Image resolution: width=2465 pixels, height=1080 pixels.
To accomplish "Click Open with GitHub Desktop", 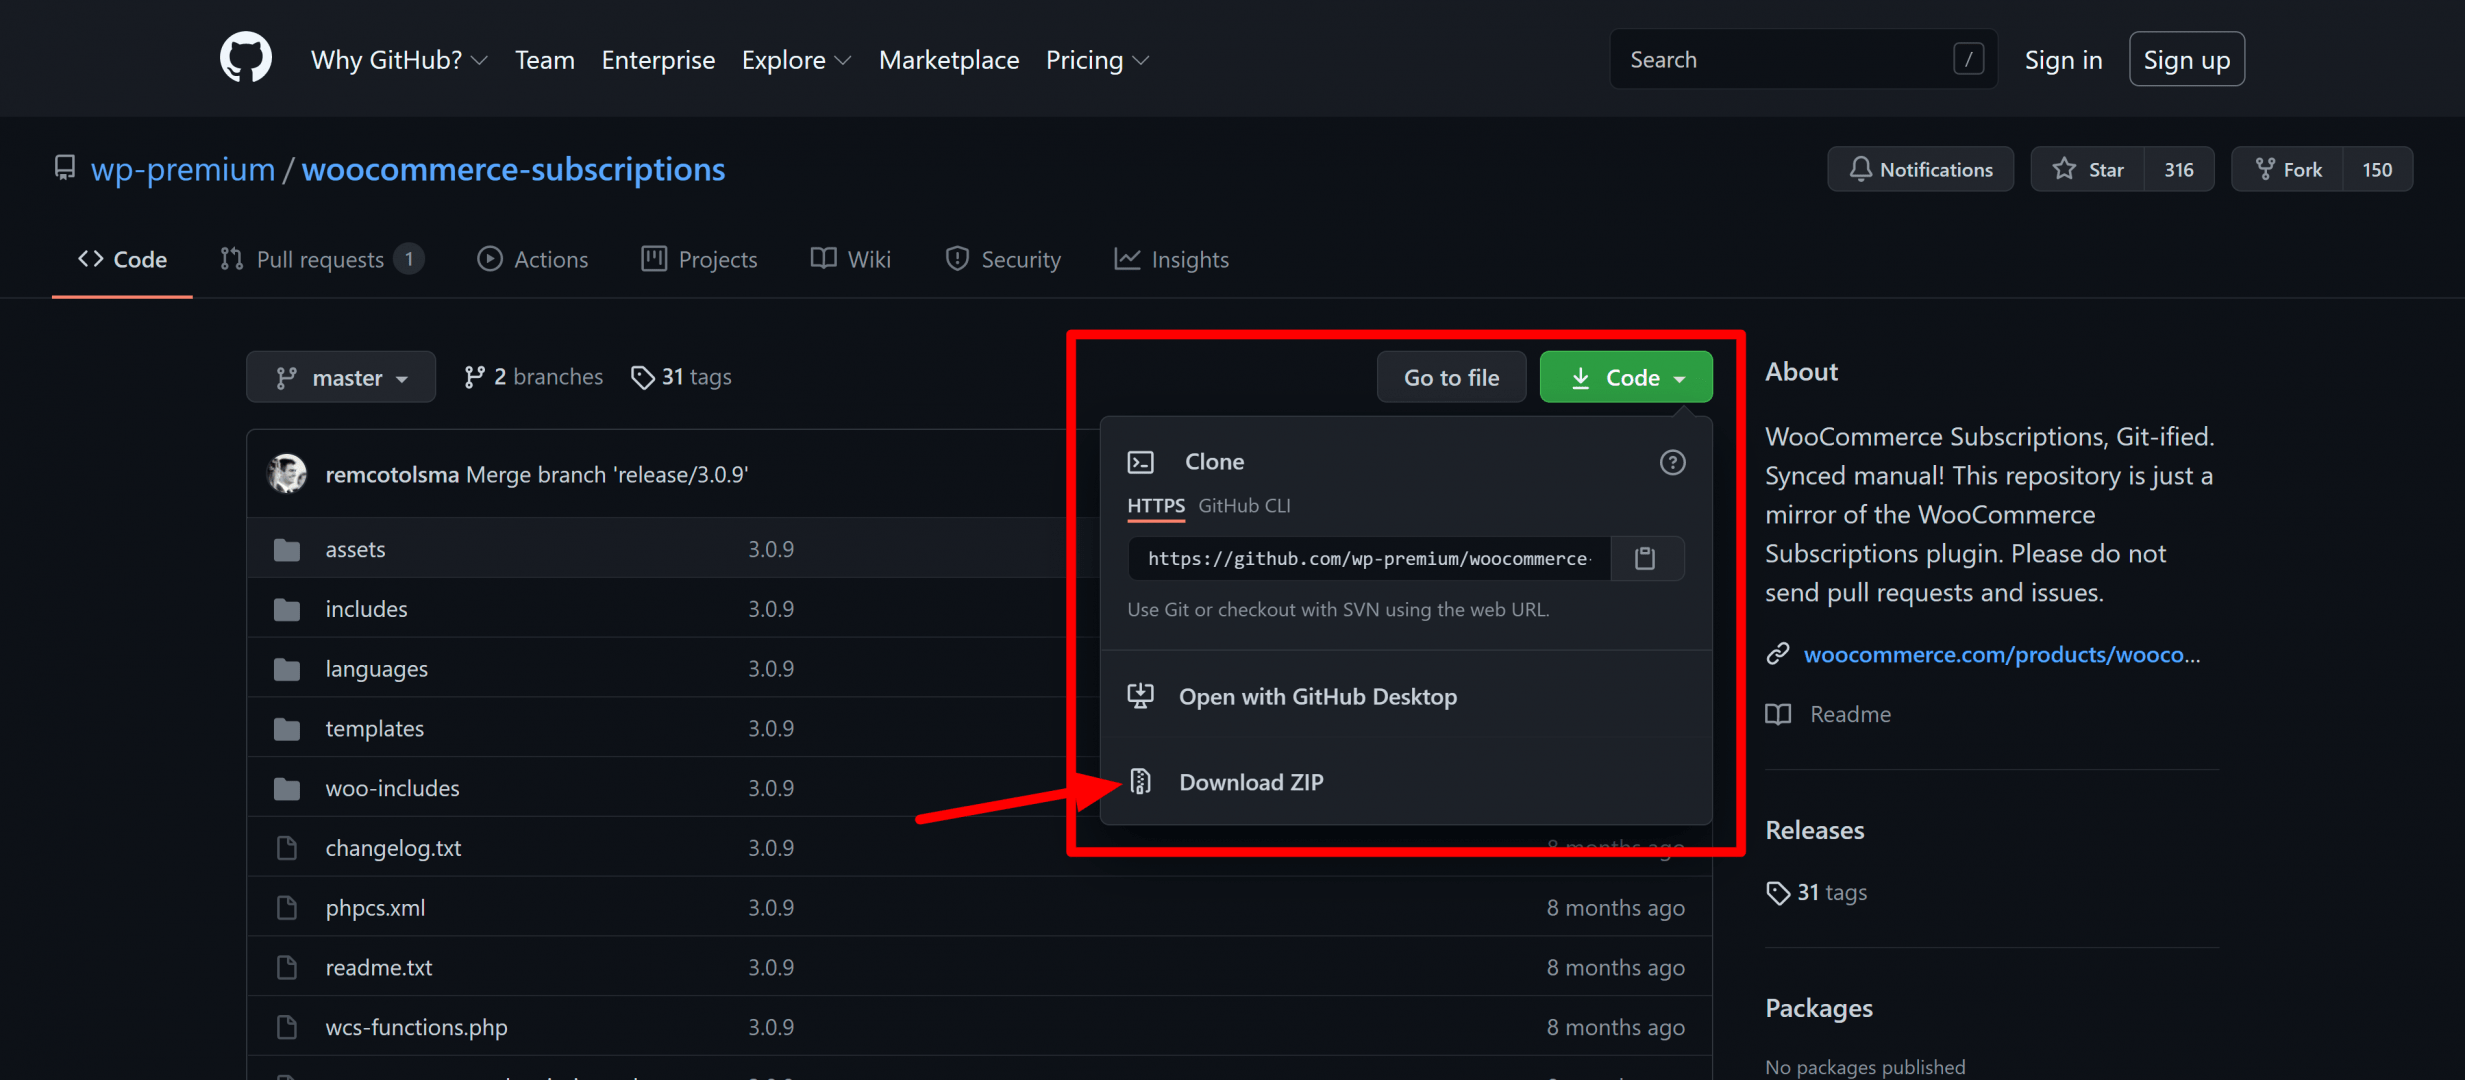I will [1317, 697].
